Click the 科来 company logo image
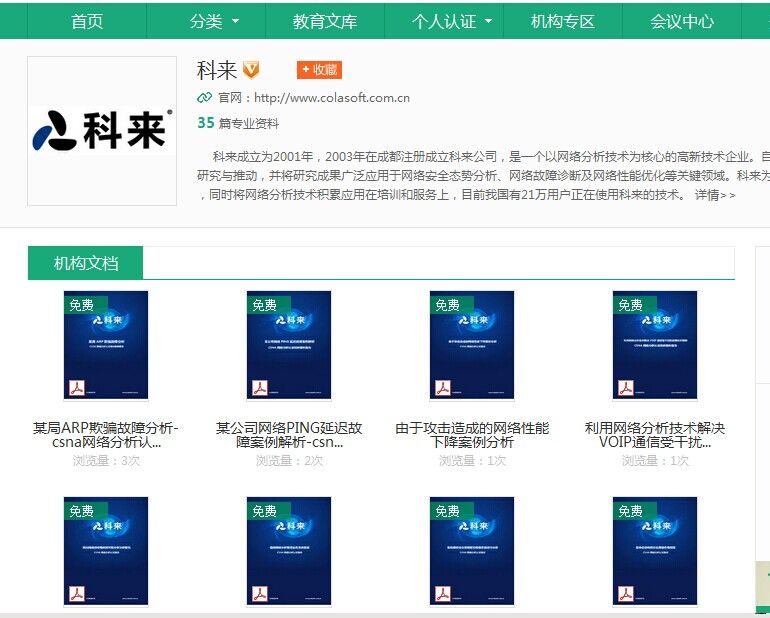The image size is (770, 618). point(102,131)
